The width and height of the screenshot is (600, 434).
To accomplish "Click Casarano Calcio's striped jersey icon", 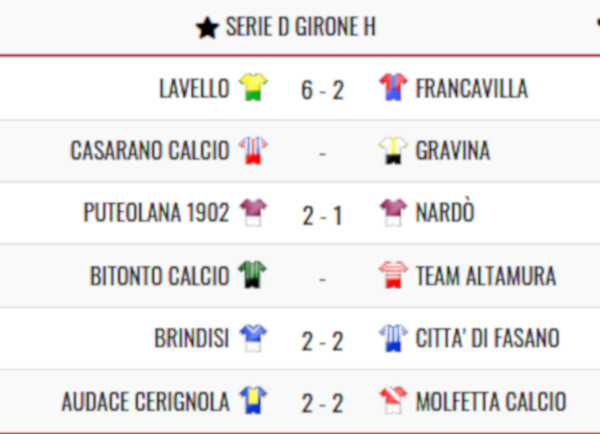I will click(253, 150).
